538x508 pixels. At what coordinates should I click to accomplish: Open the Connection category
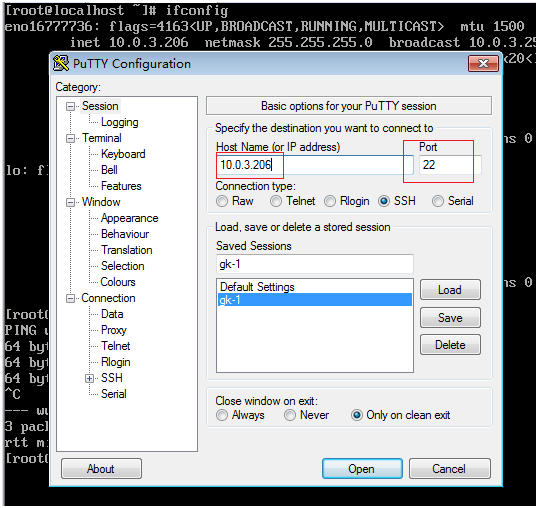108,298
